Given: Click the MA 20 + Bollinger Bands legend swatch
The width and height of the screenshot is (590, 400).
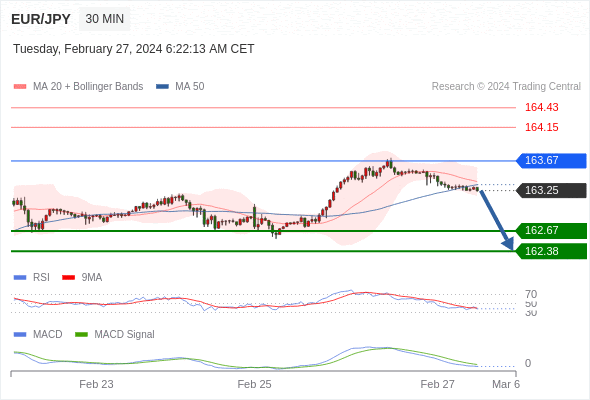Looking at the screenshot, I should [20, 87].
